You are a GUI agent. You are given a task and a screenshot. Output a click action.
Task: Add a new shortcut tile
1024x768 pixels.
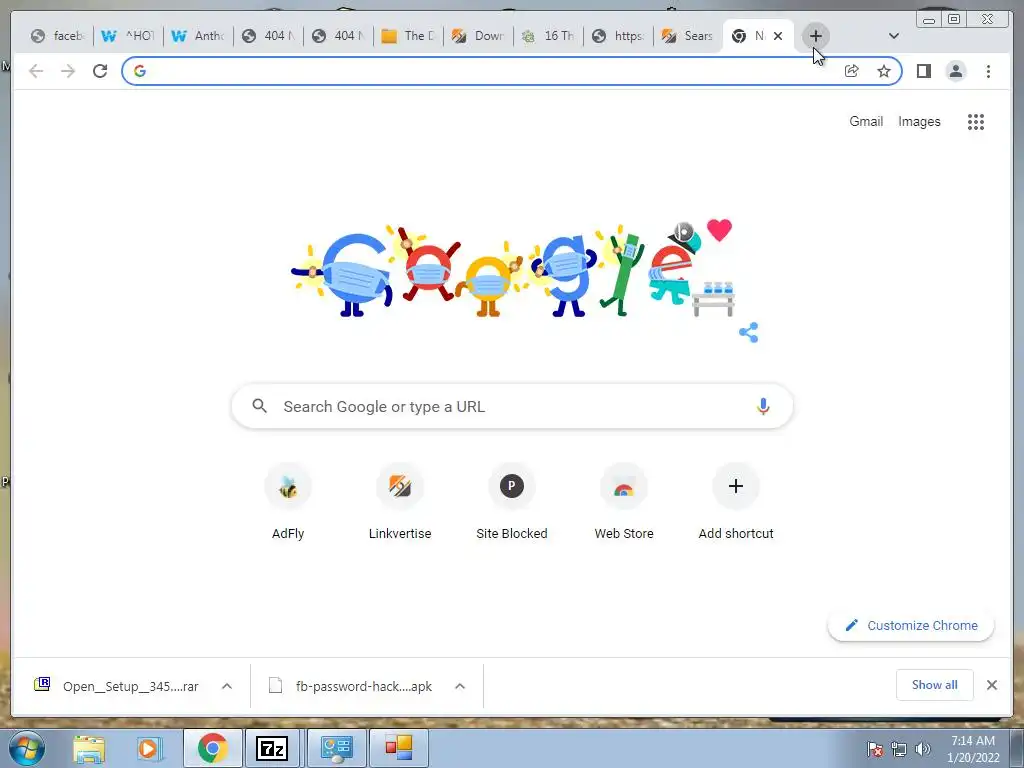coord(736,501)
